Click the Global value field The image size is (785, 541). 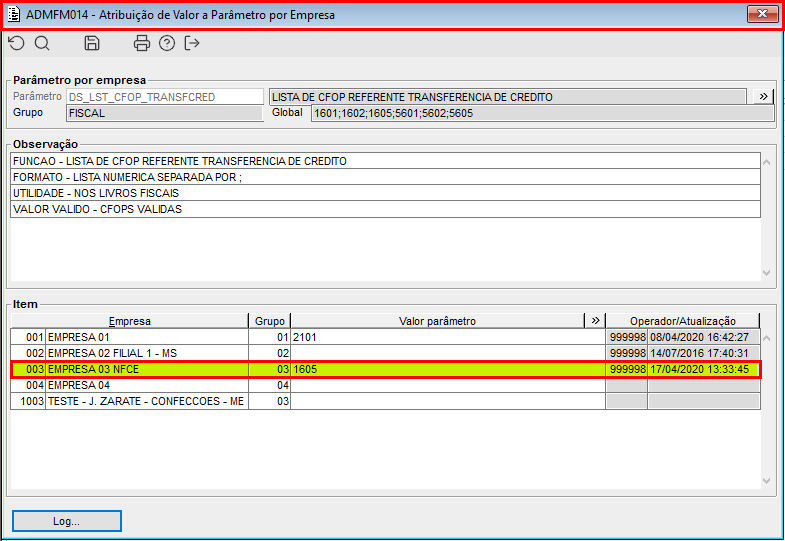coord(543,113)
